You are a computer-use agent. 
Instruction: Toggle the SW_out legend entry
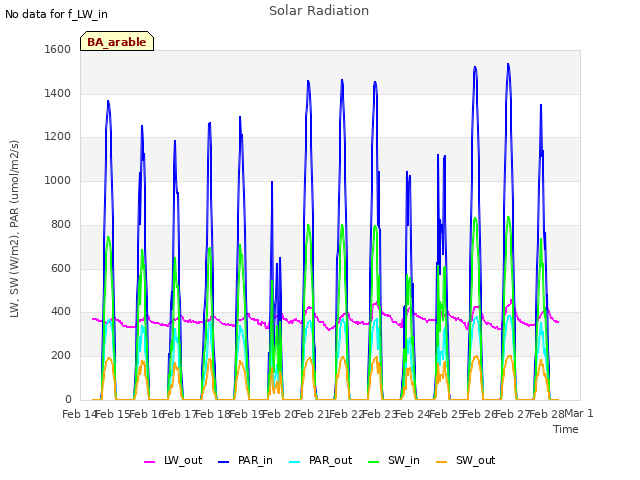tap(466, 460)
